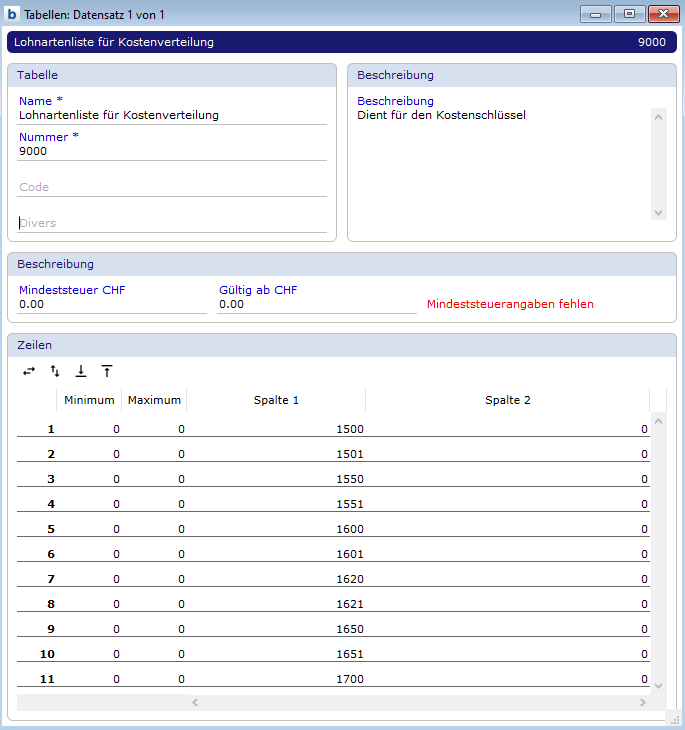Click the blue 'b' application icon in title bar
Screen dimensions: 685x730
(12, 14)
